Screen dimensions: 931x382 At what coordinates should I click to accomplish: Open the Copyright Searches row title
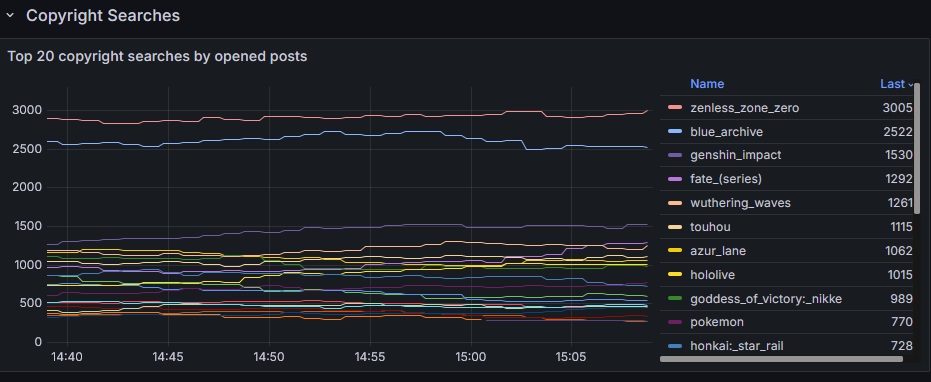(x=103, y=15)
